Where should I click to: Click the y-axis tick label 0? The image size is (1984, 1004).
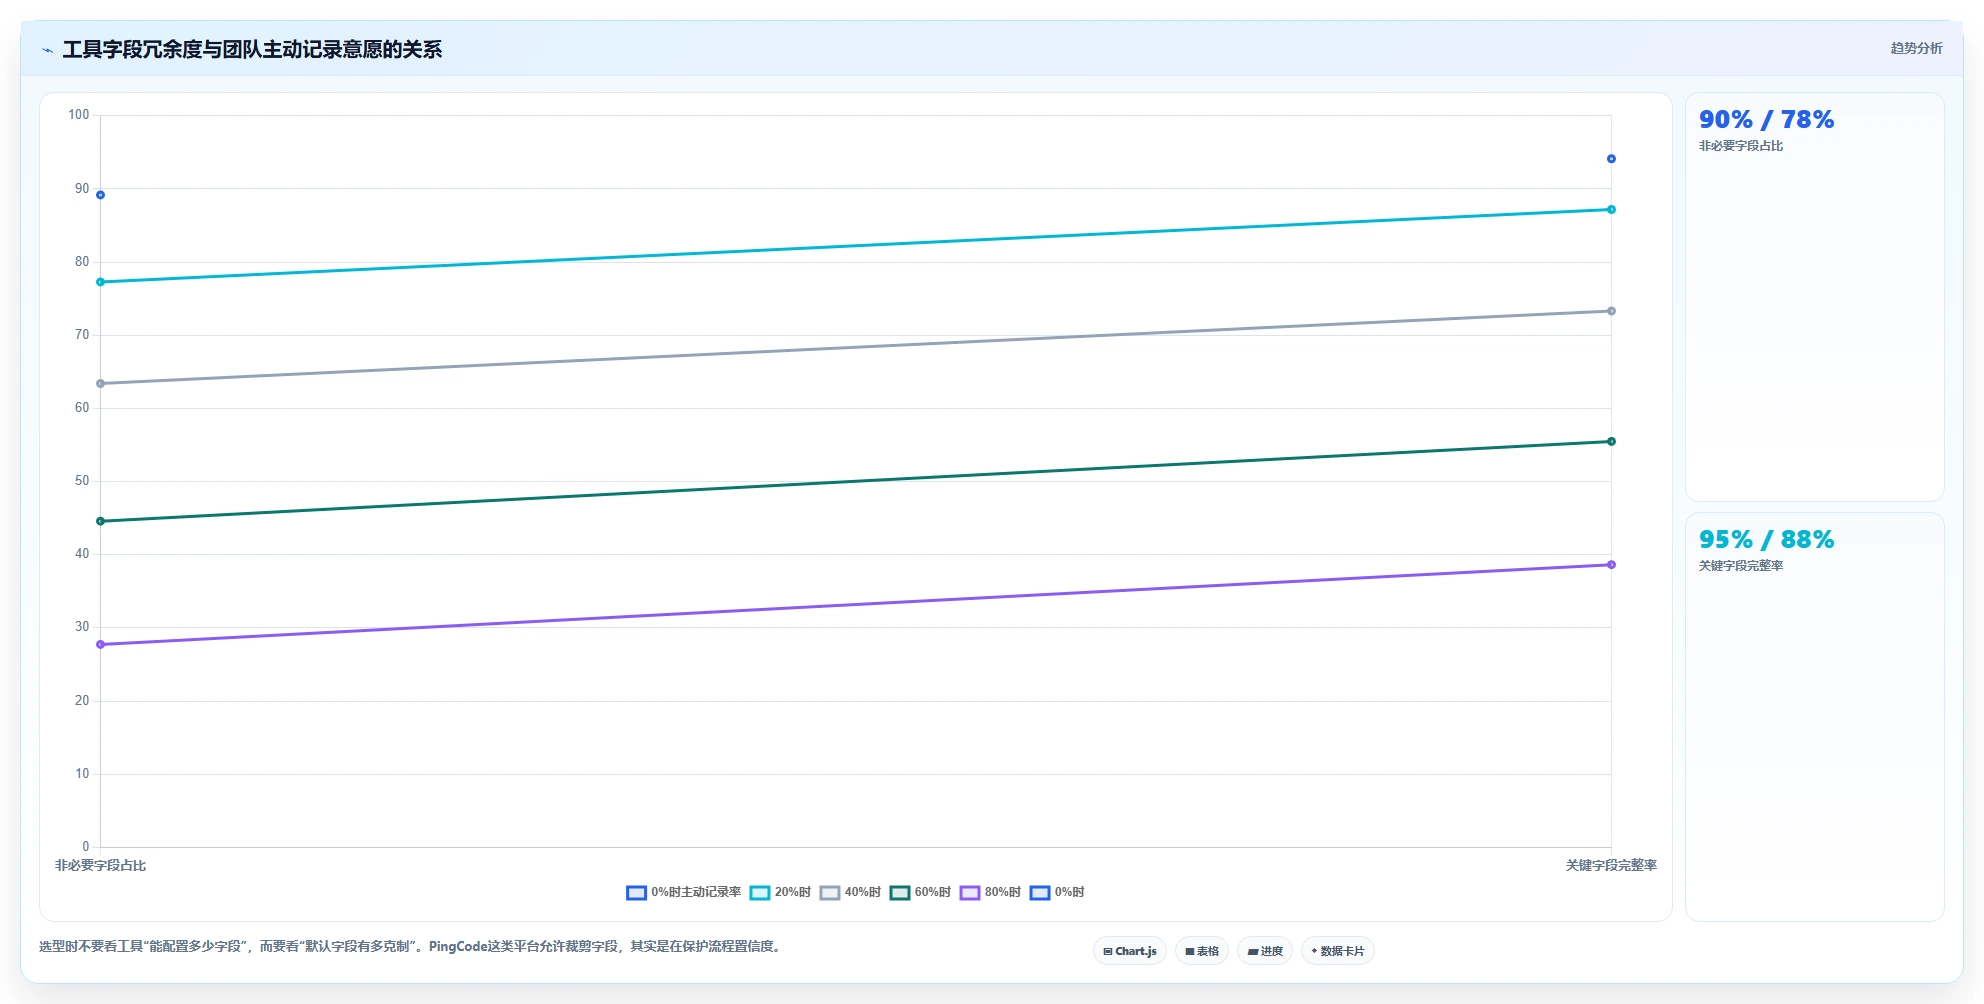point(86,847)
